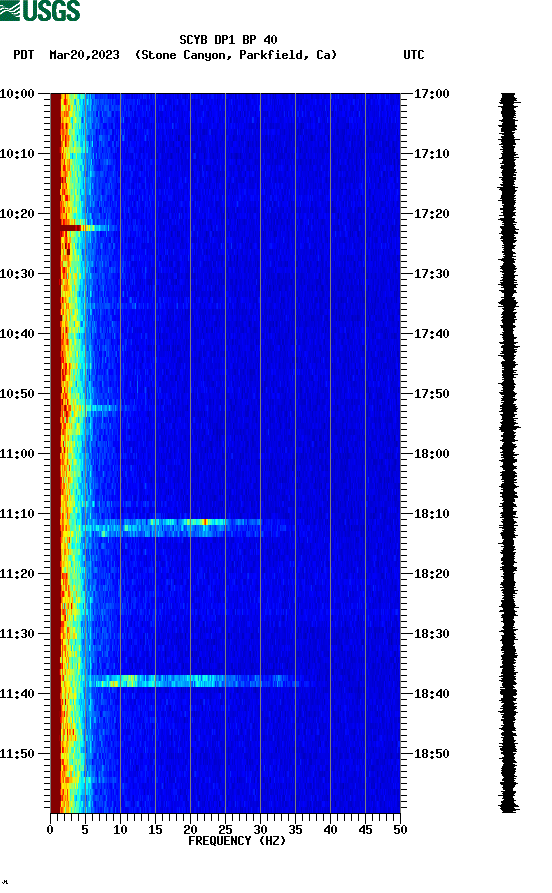Click the 10:10 PDT time label
This screenshot has width=552, height=893.
(x=17, y=154)
